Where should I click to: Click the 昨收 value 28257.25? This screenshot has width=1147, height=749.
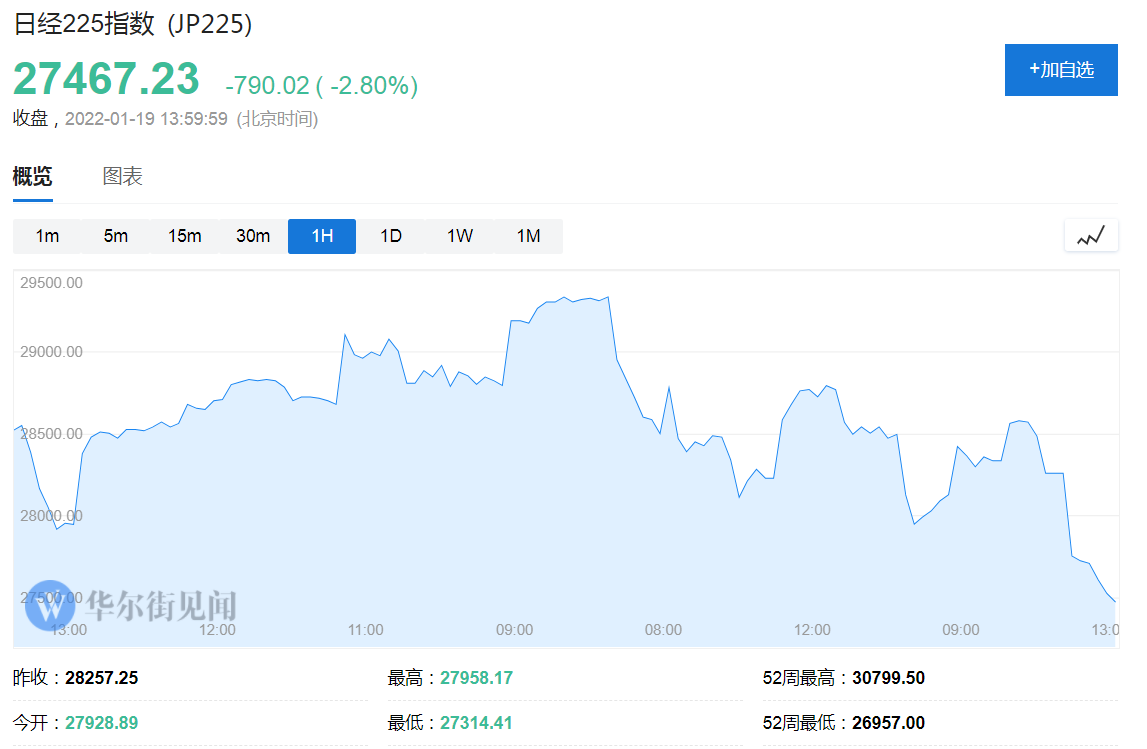tap(102, 678)
